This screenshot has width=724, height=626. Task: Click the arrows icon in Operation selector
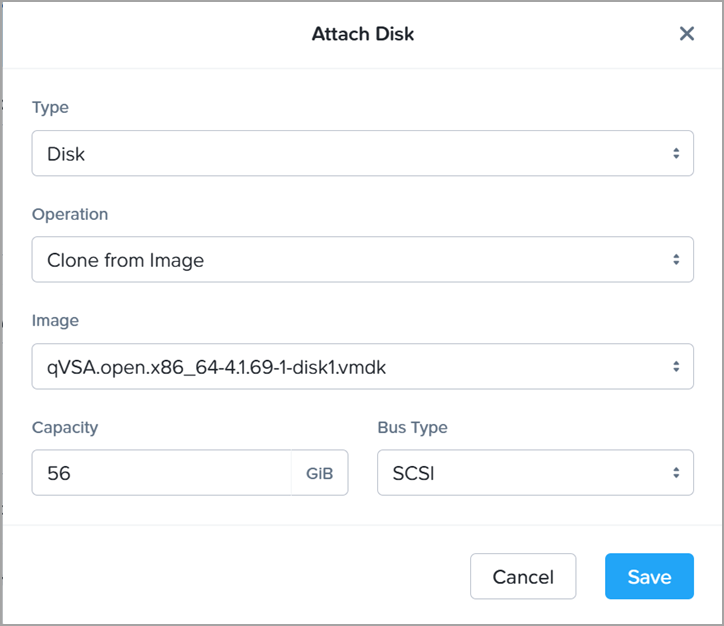point(676,260)
